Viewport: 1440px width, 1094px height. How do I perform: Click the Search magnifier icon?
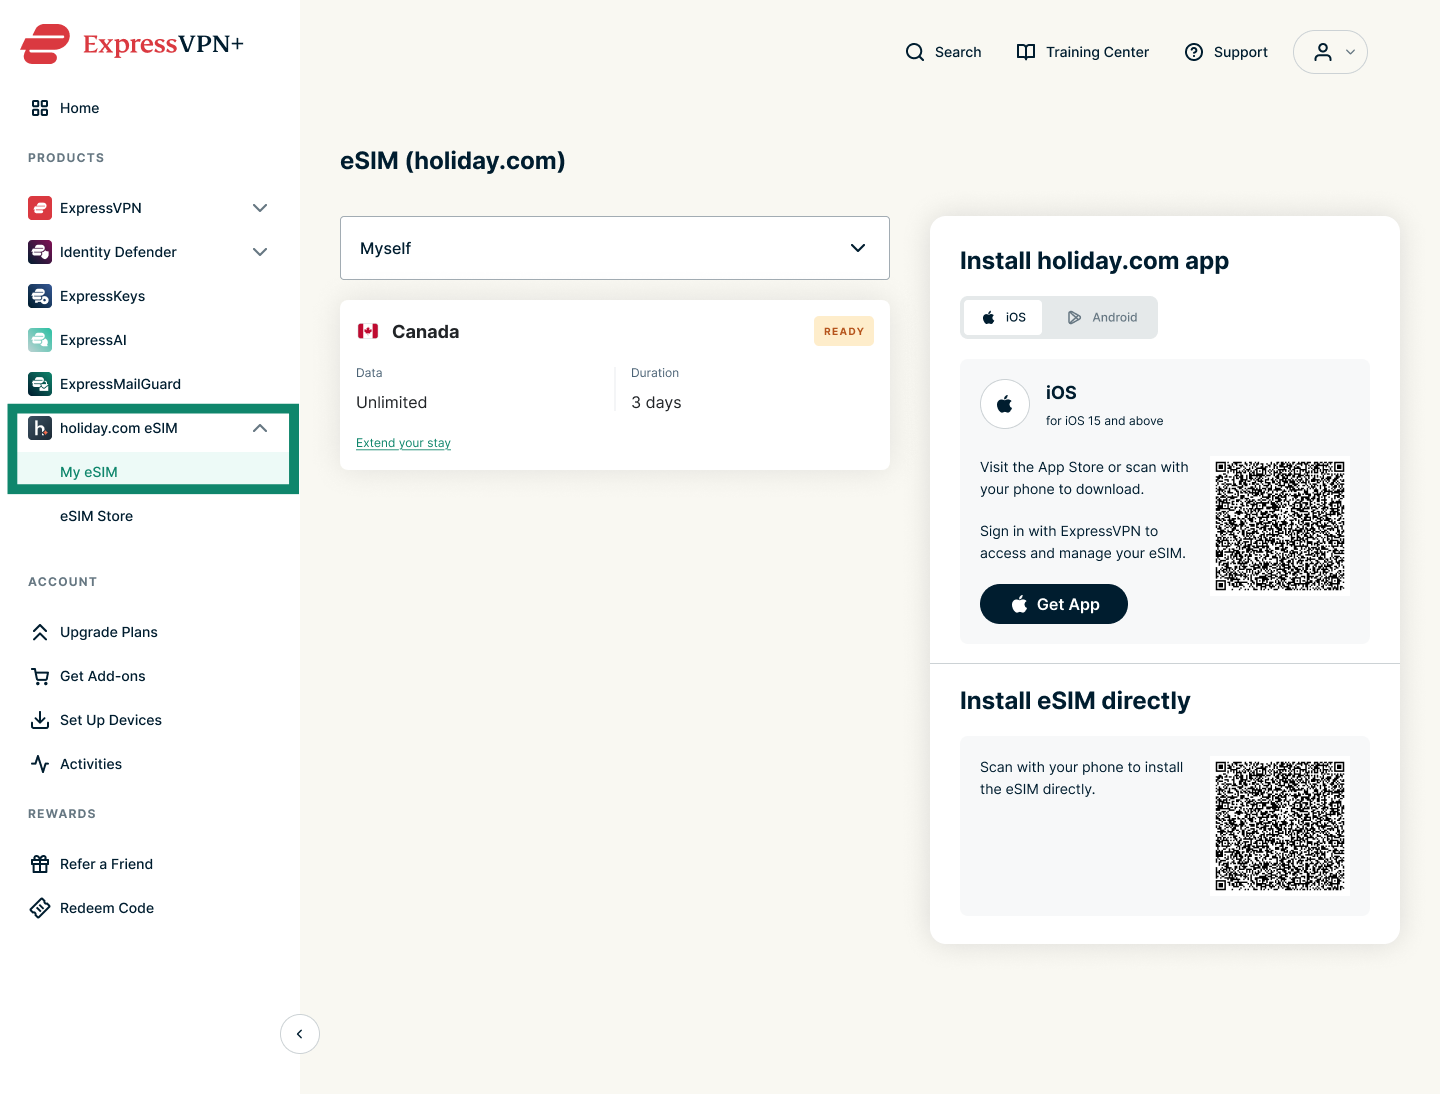point(915,52)
